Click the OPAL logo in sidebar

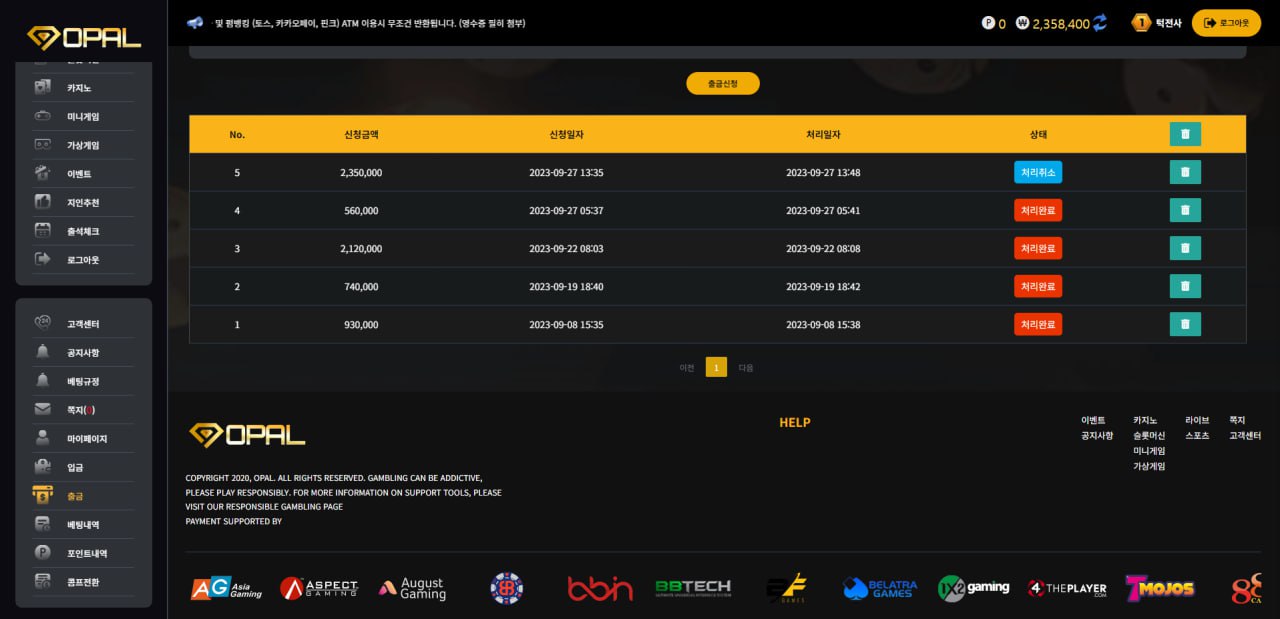click(84, 38)
